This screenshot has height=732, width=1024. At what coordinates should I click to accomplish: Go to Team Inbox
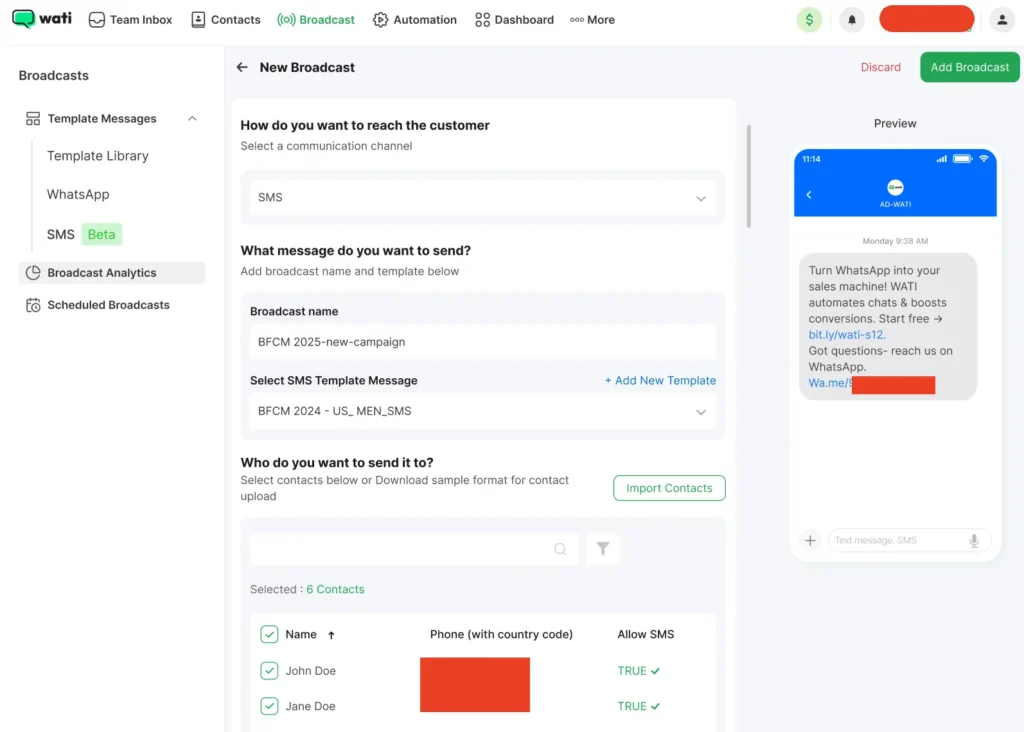tap(130, 19)
